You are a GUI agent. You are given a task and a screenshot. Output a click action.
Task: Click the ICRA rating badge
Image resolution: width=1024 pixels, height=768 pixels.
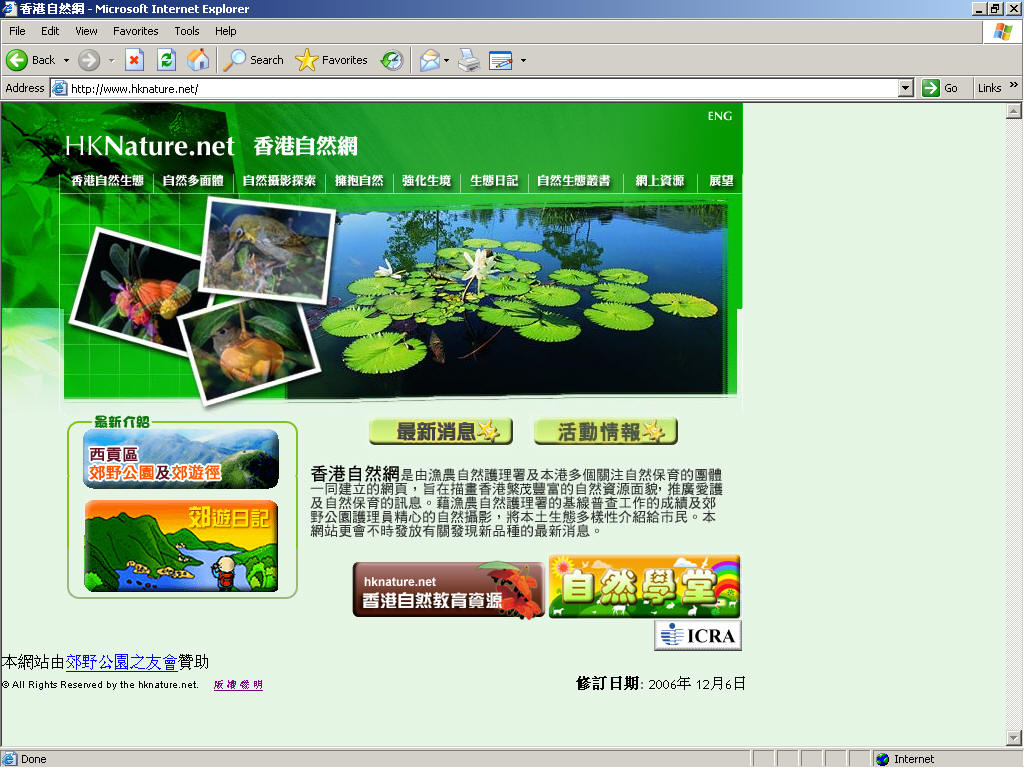click(x=698, y=635)
